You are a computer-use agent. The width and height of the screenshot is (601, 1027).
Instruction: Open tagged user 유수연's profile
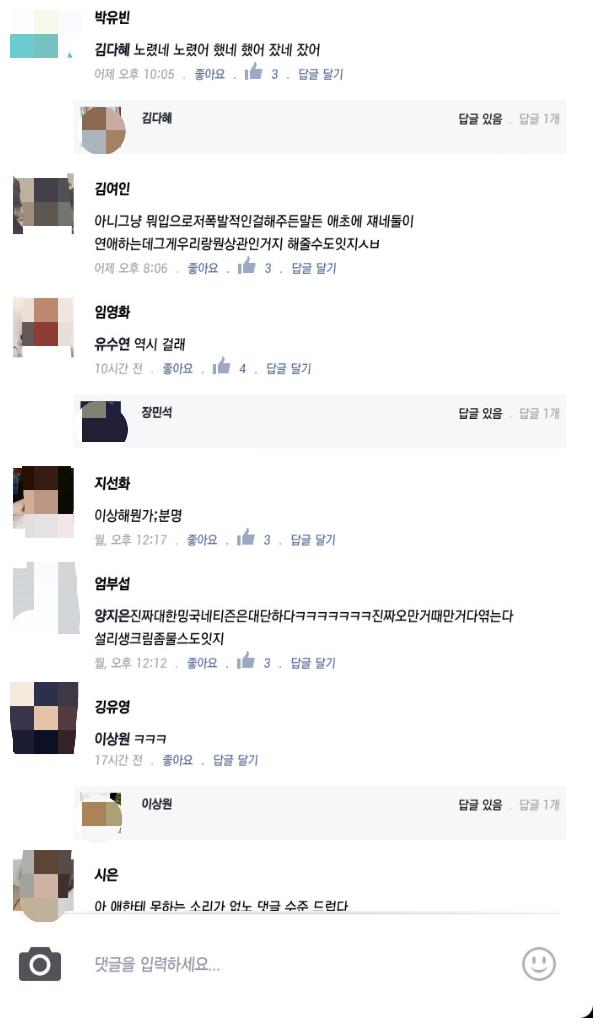112,345
